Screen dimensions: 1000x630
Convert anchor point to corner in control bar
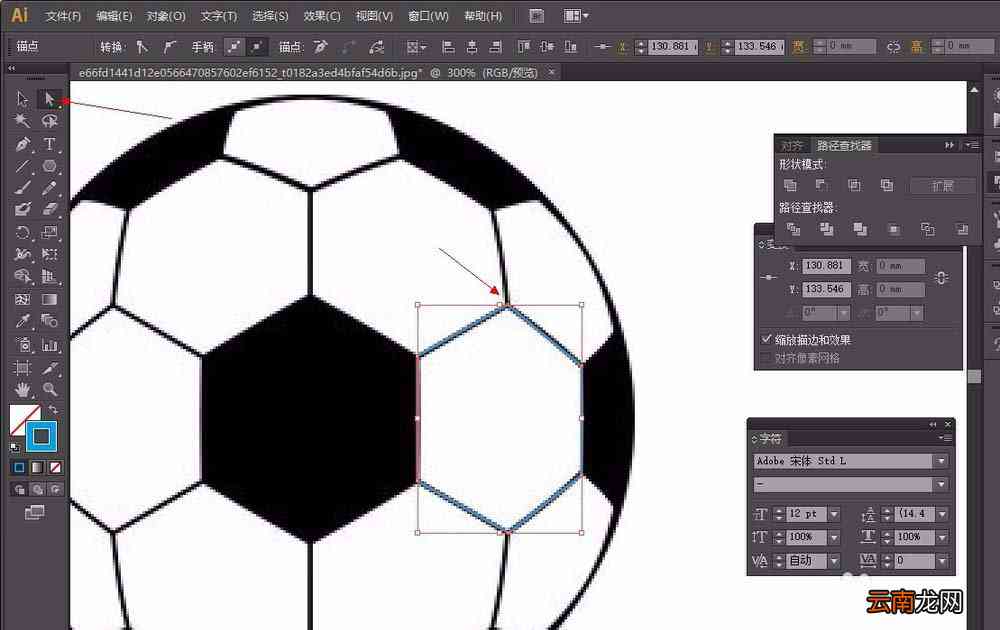(x=142, y=47)
